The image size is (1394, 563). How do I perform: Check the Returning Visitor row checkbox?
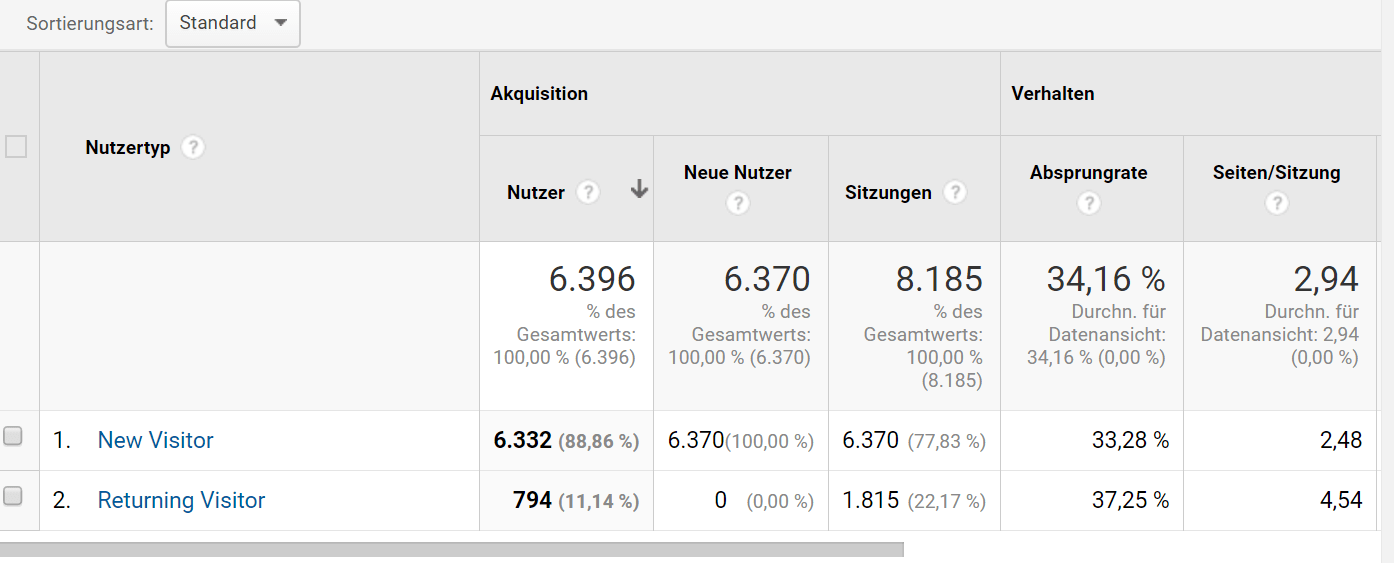[x=13, y=495]
